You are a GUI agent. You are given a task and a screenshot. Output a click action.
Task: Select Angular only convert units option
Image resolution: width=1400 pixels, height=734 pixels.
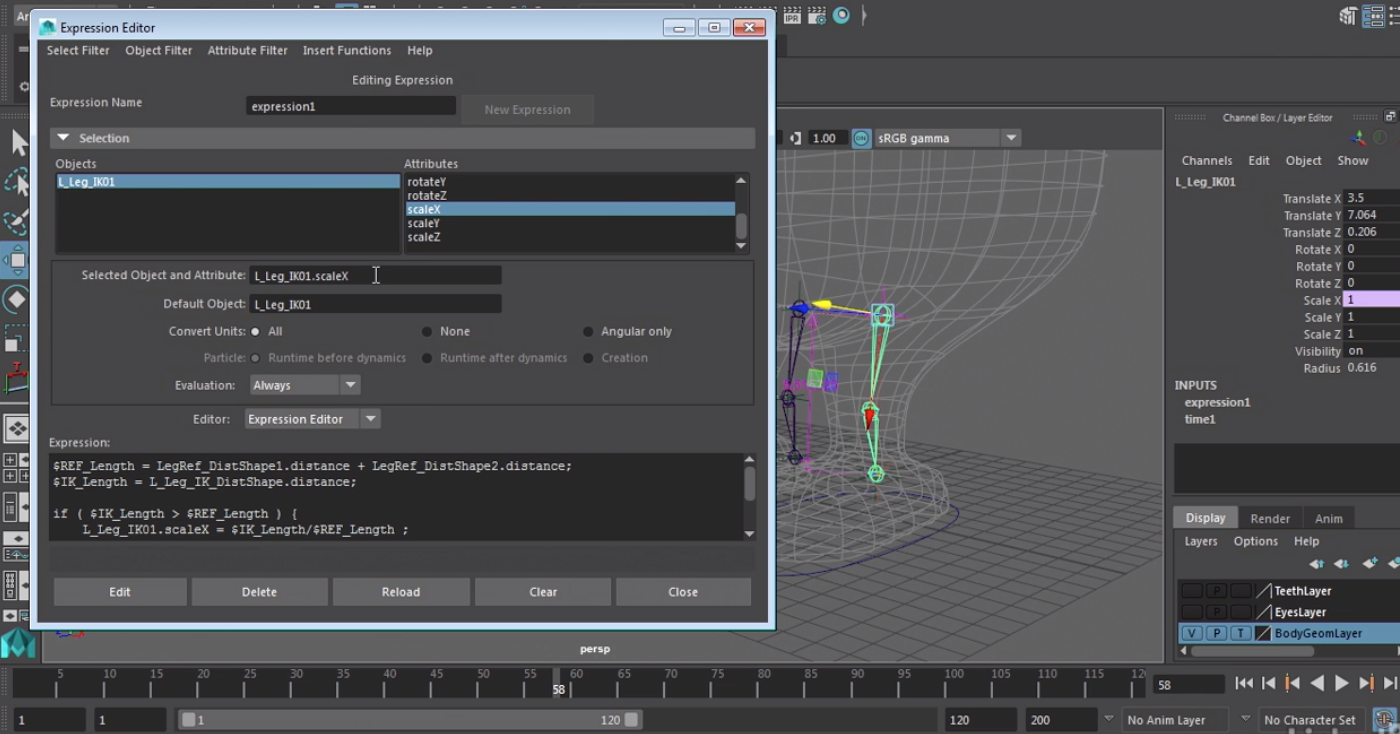pyautogui.click(x=588, y=332)
